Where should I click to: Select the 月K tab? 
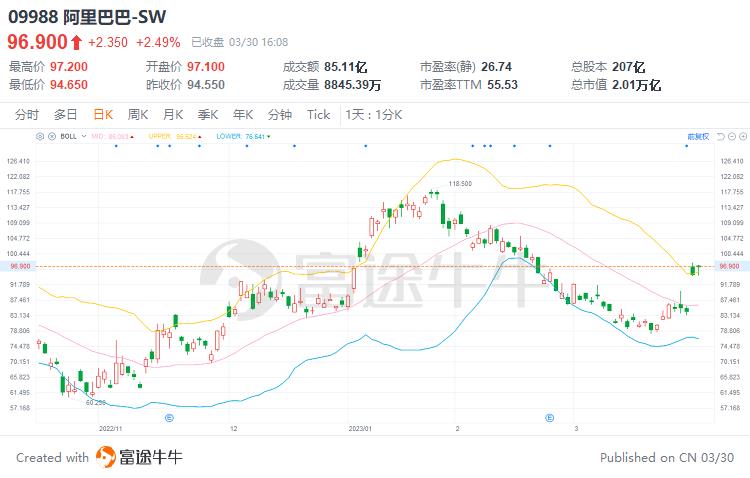[x=173, y=115]
